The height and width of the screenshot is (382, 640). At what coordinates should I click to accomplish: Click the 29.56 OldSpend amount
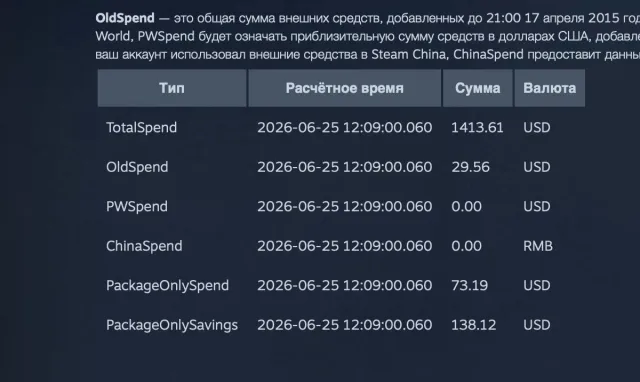coord(470,167)
